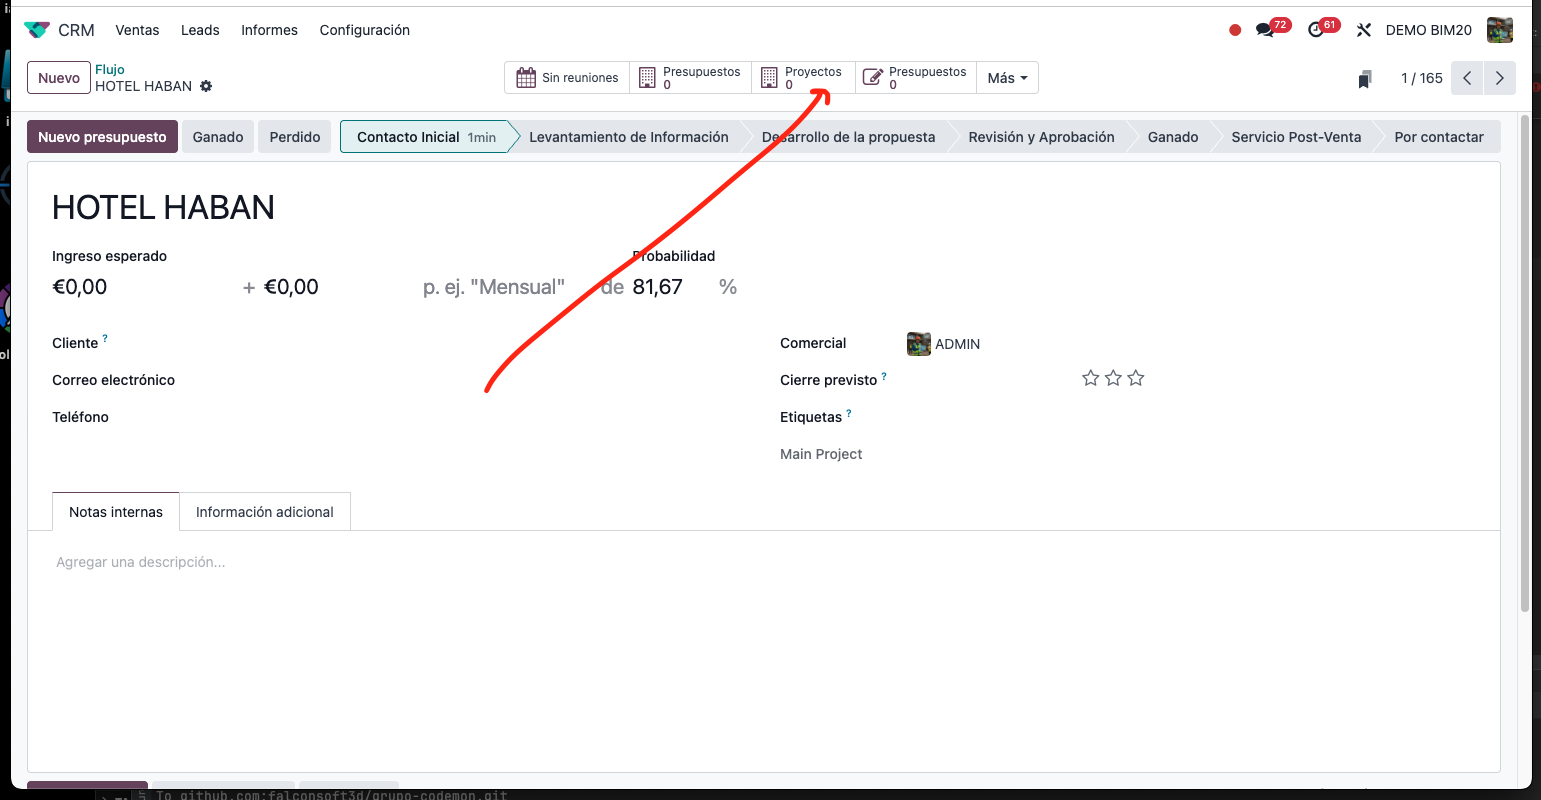This screenshot has width=1541, height=800.
Task: Open the settings gear next to HOTEL HABAN
Action: point(206,86)
